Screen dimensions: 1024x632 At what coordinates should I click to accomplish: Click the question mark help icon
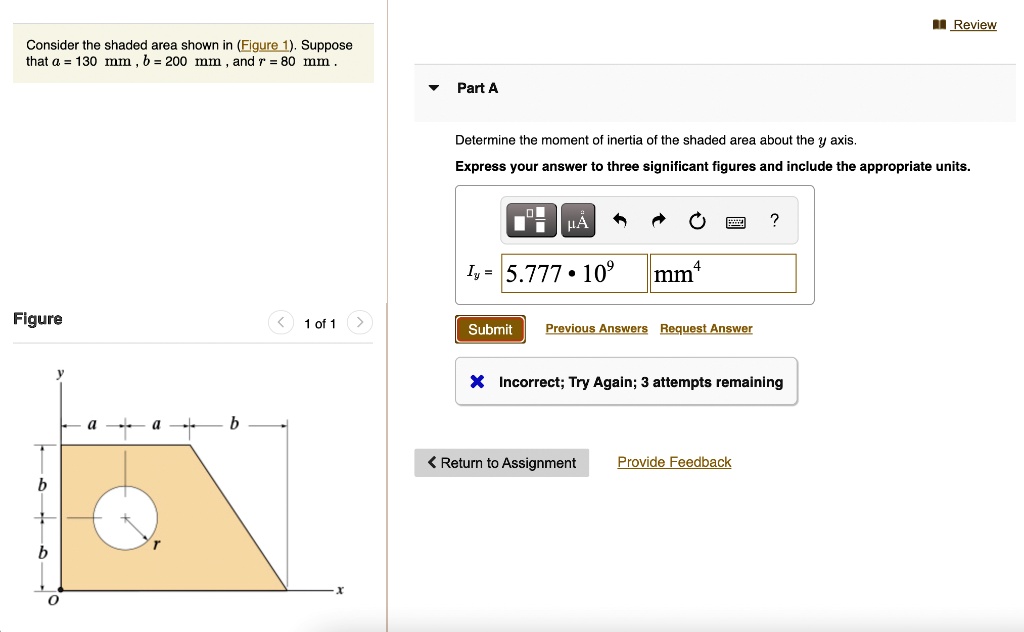[x=773, y=220]
